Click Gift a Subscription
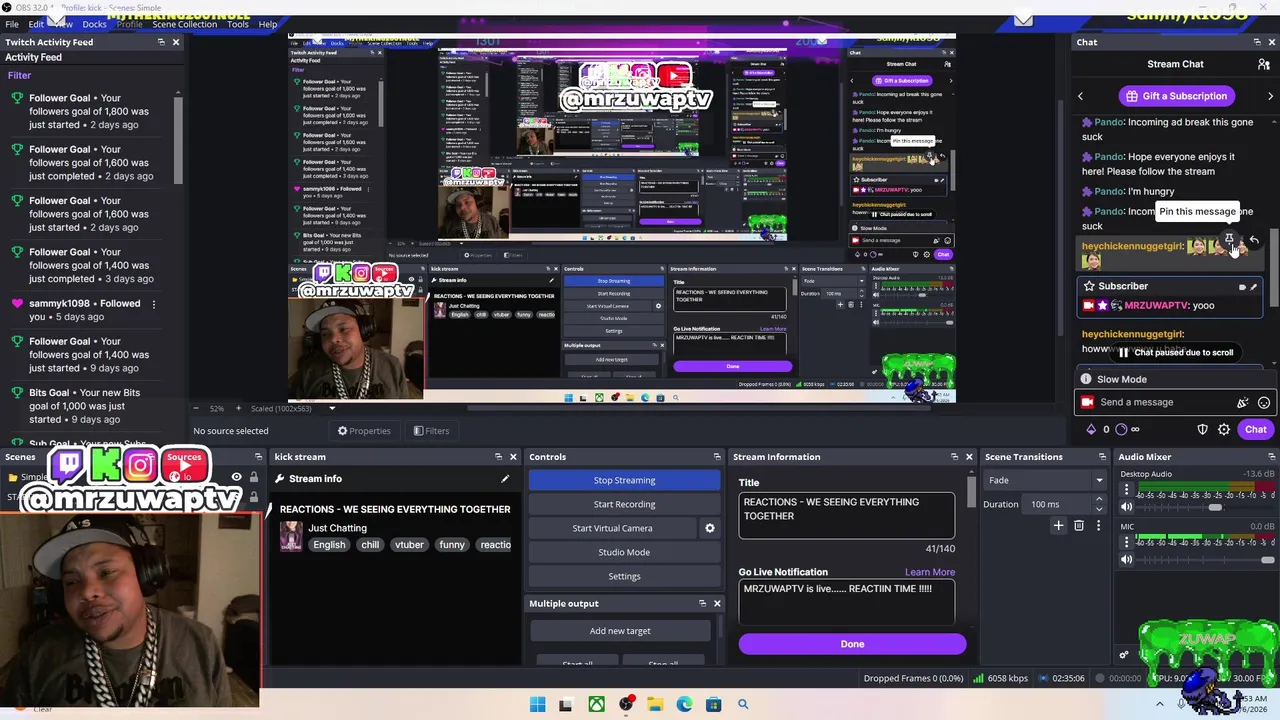1280x720 pixels. tap(1175, 96)
